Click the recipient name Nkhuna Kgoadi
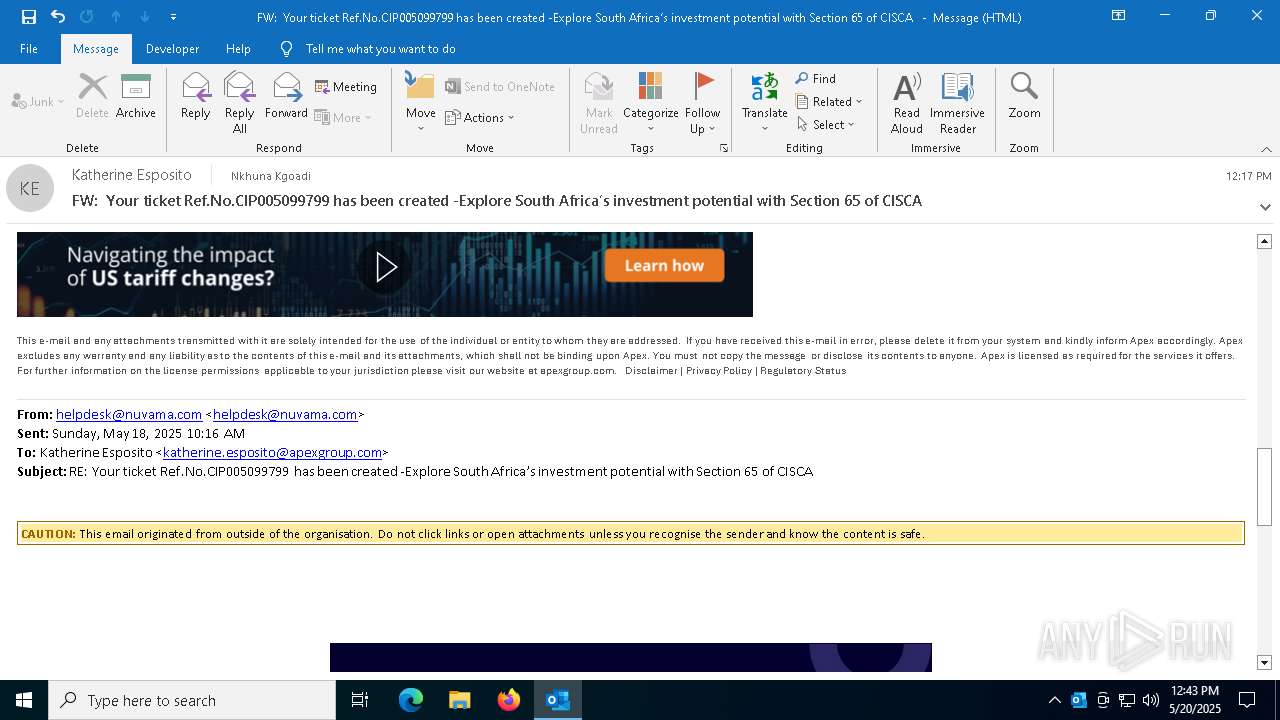Viewport: 1280px width, 720px height. (271, 176)
